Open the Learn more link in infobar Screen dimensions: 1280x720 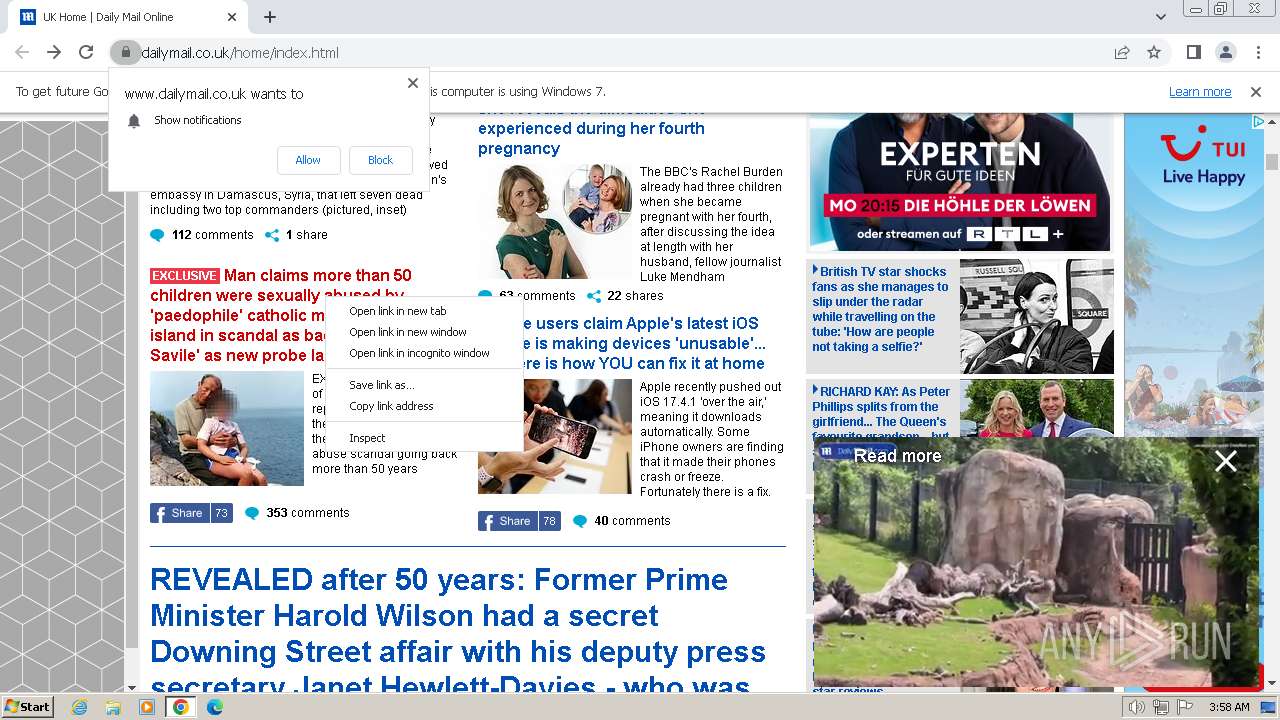1200,91
